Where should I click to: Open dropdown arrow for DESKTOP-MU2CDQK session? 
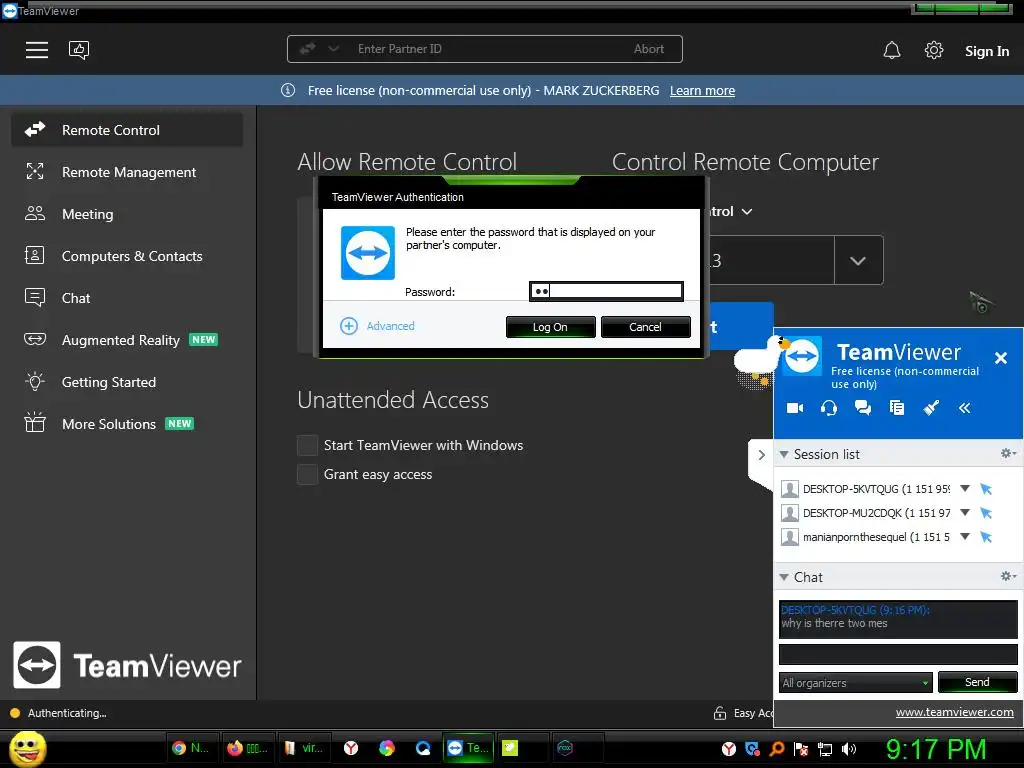coord(965,513)
